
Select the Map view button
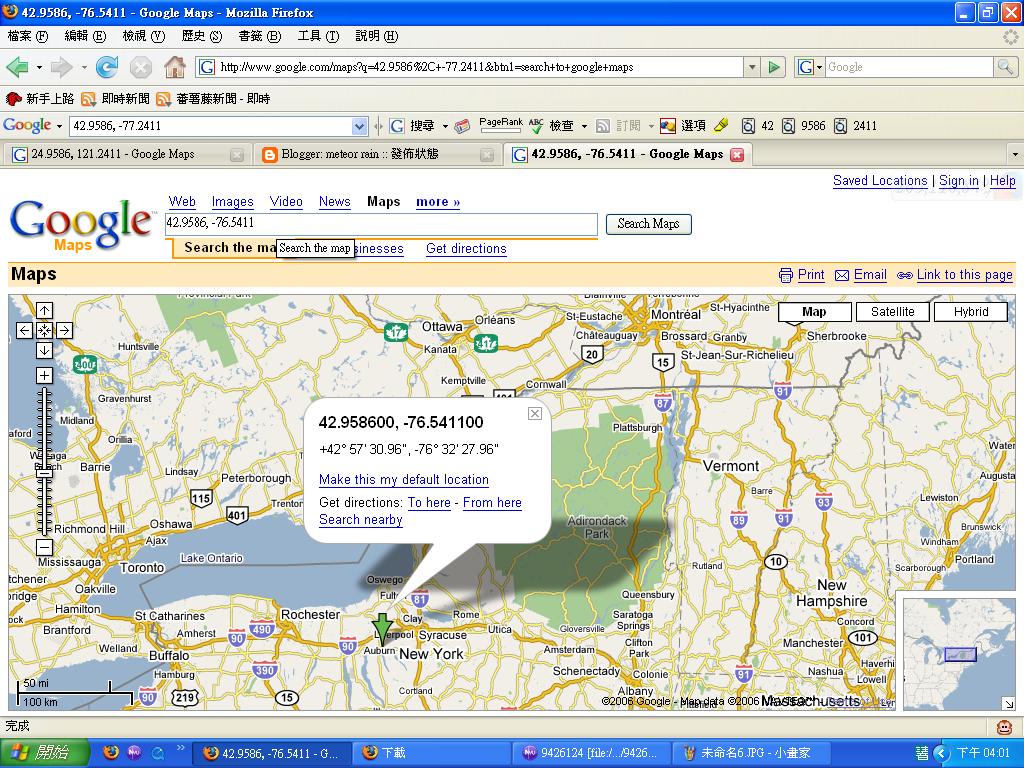point(814,312)
